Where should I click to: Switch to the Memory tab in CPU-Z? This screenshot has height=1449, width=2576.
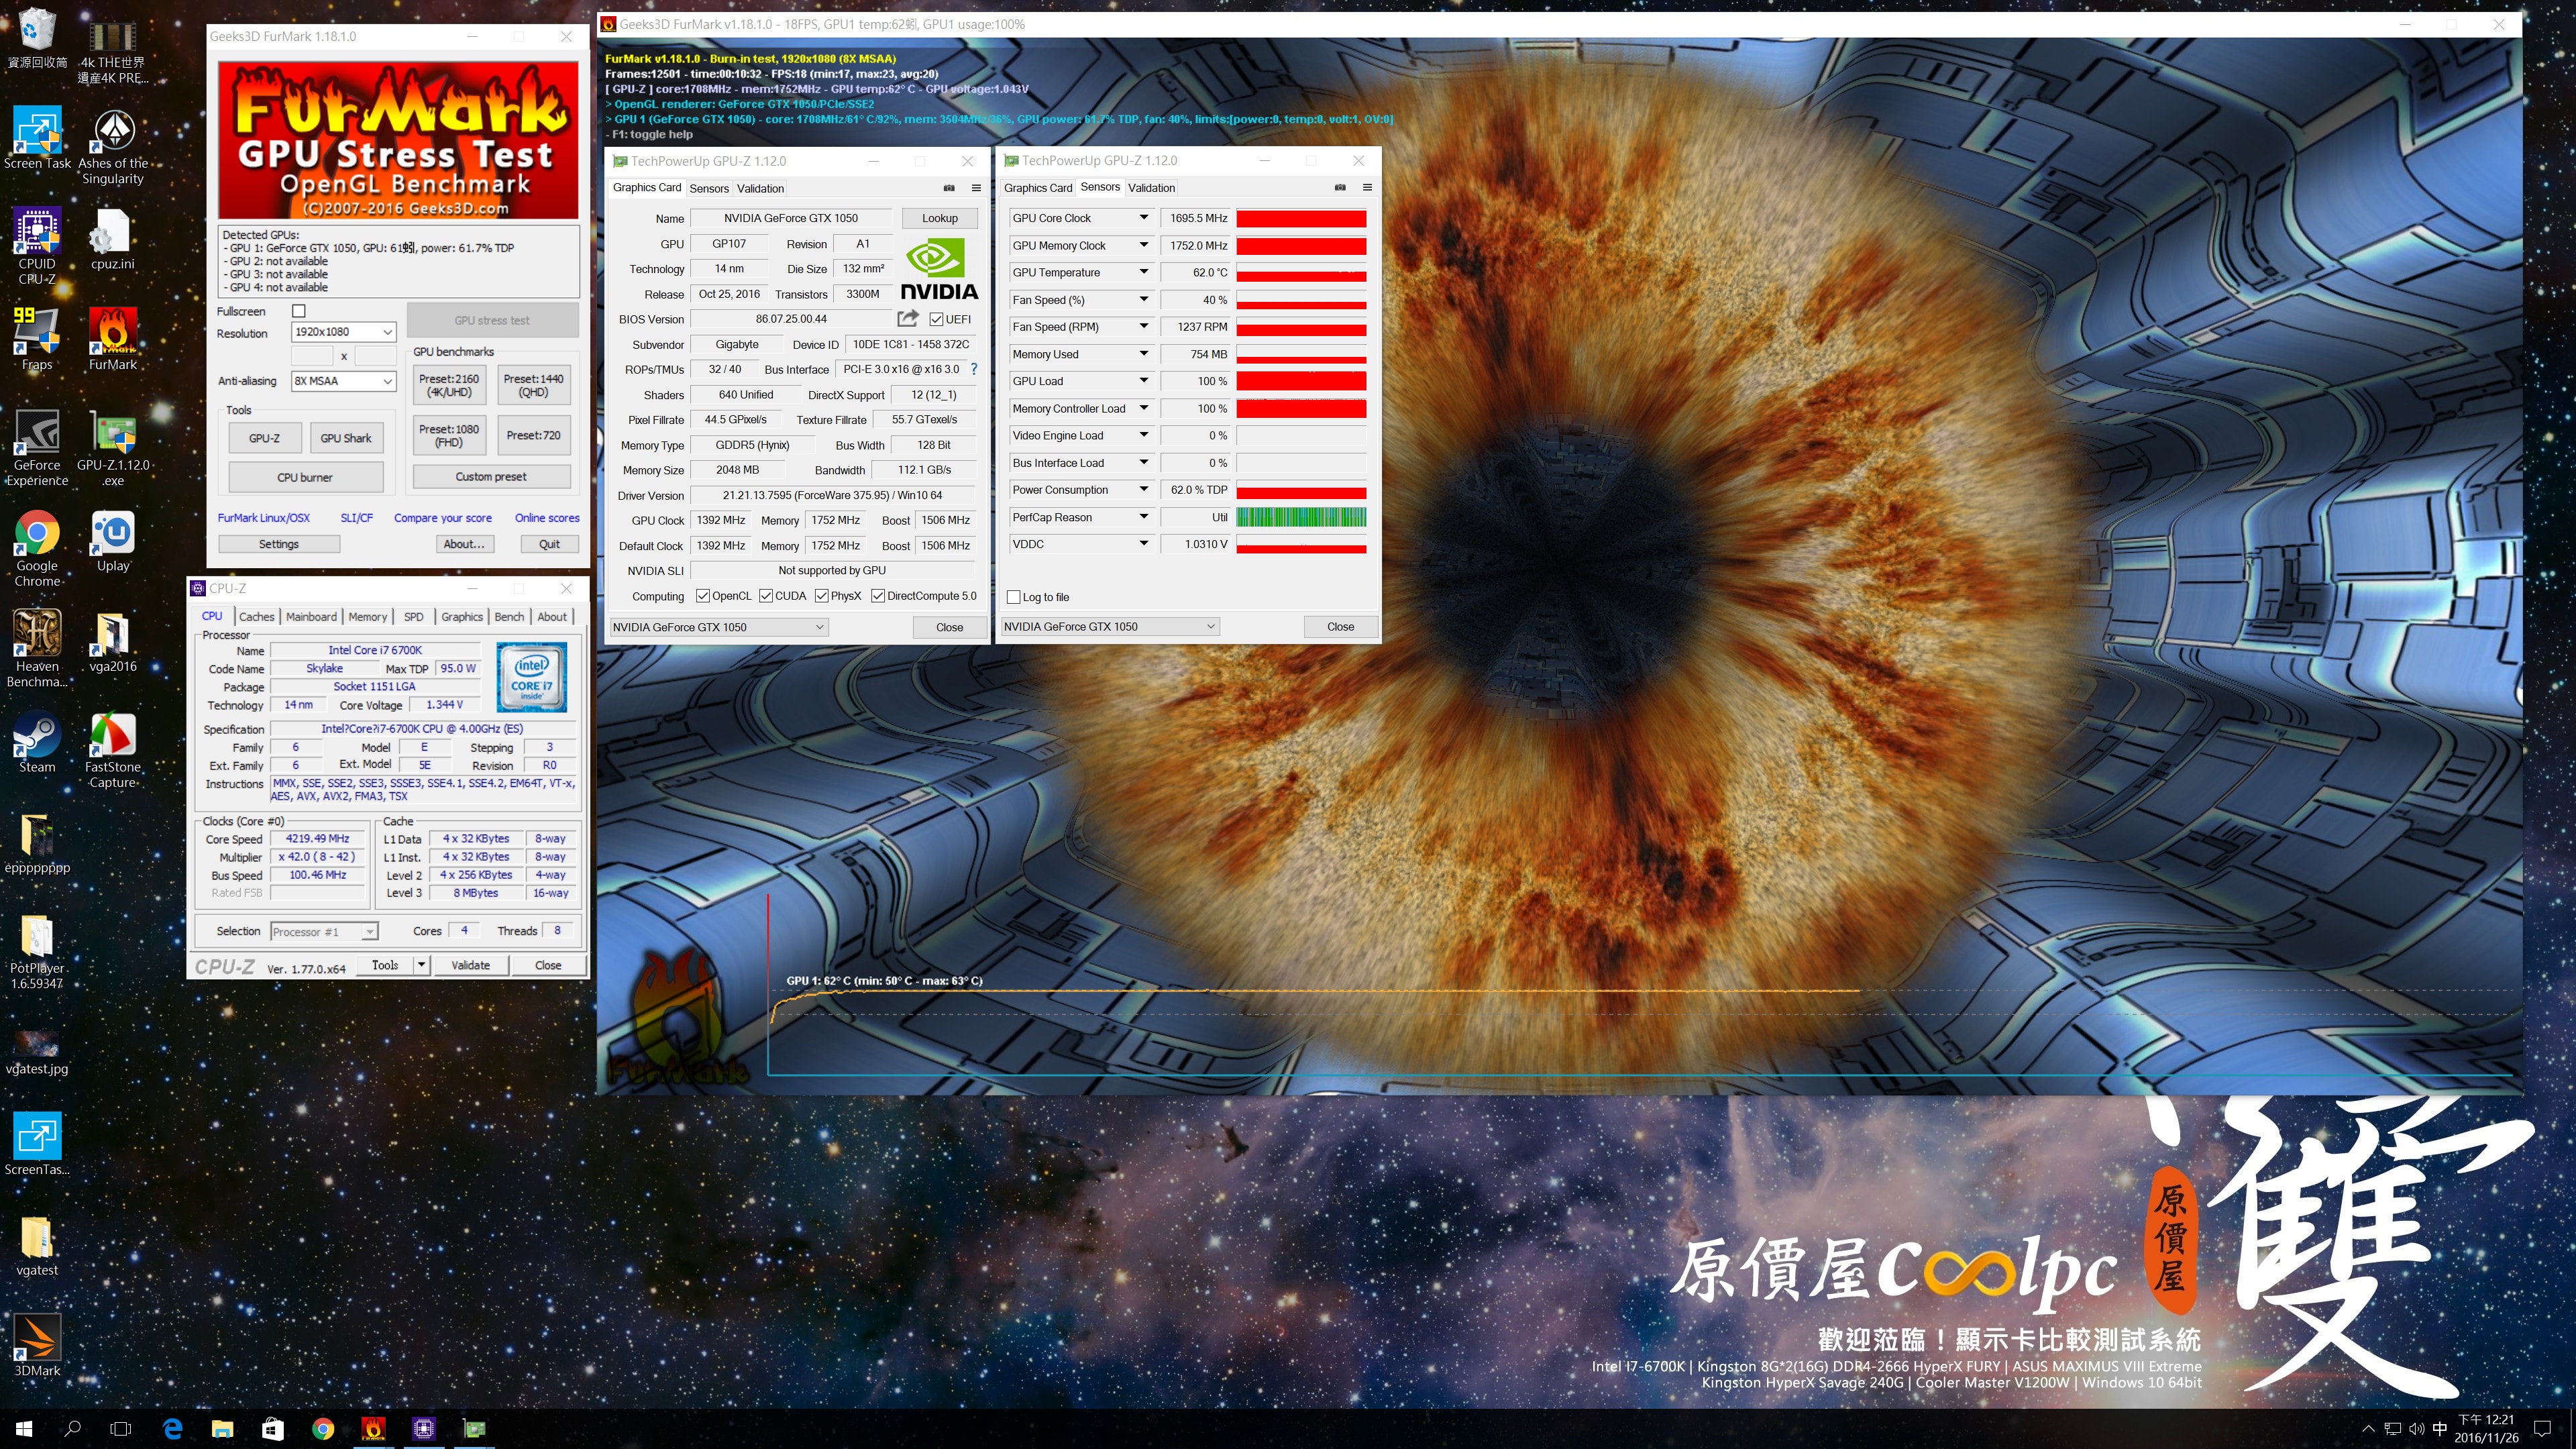tap(367, 617)
